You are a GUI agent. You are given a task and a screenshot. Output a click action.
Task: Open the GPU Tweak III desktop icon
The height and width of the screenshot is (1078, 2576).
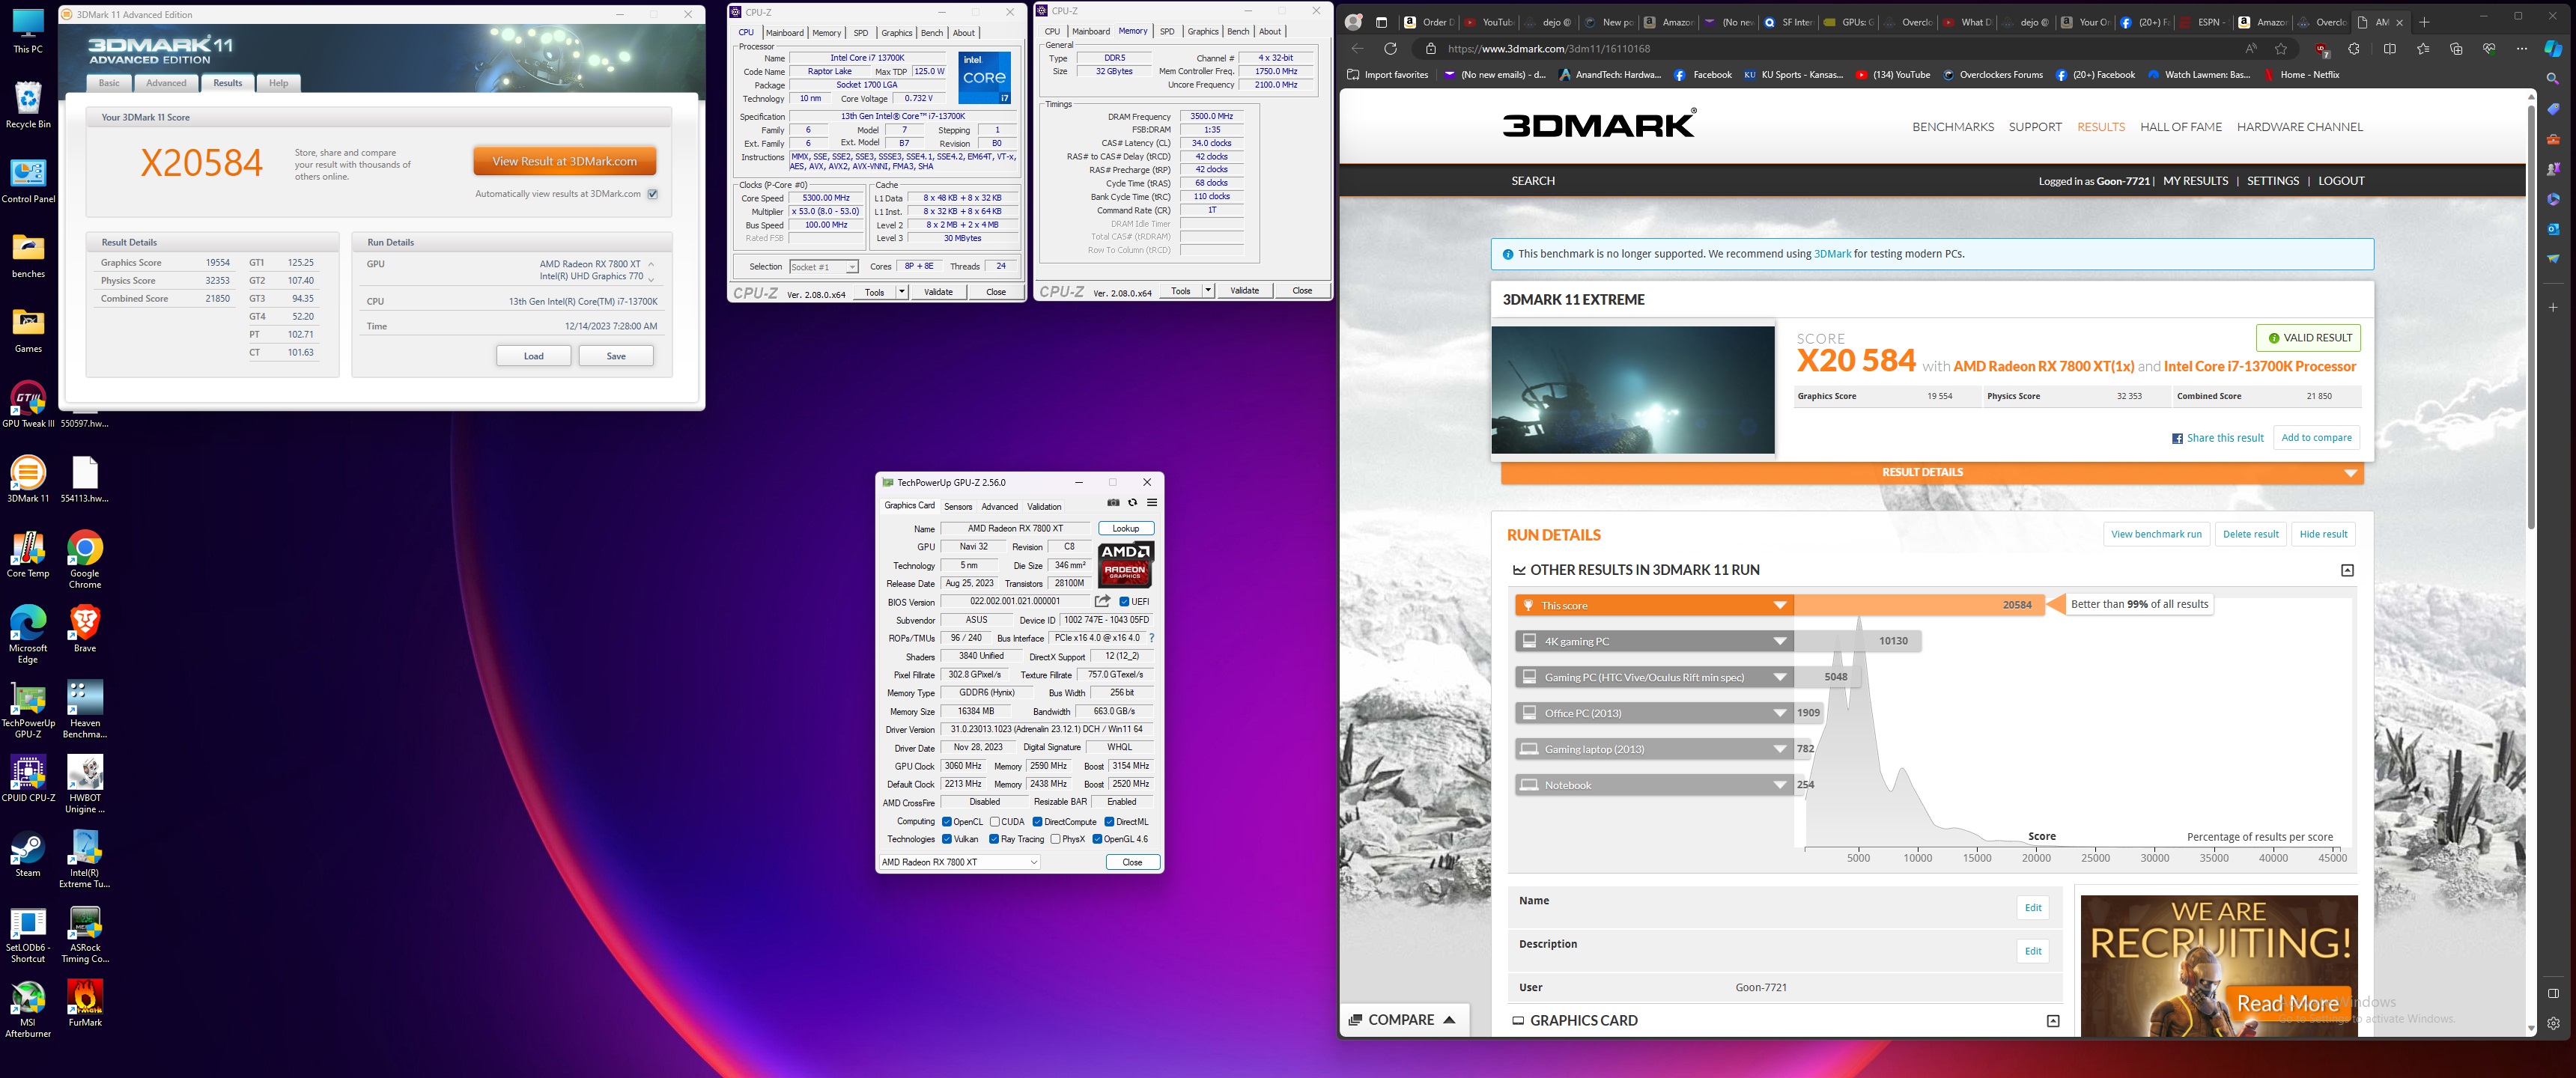coord(28,404)
